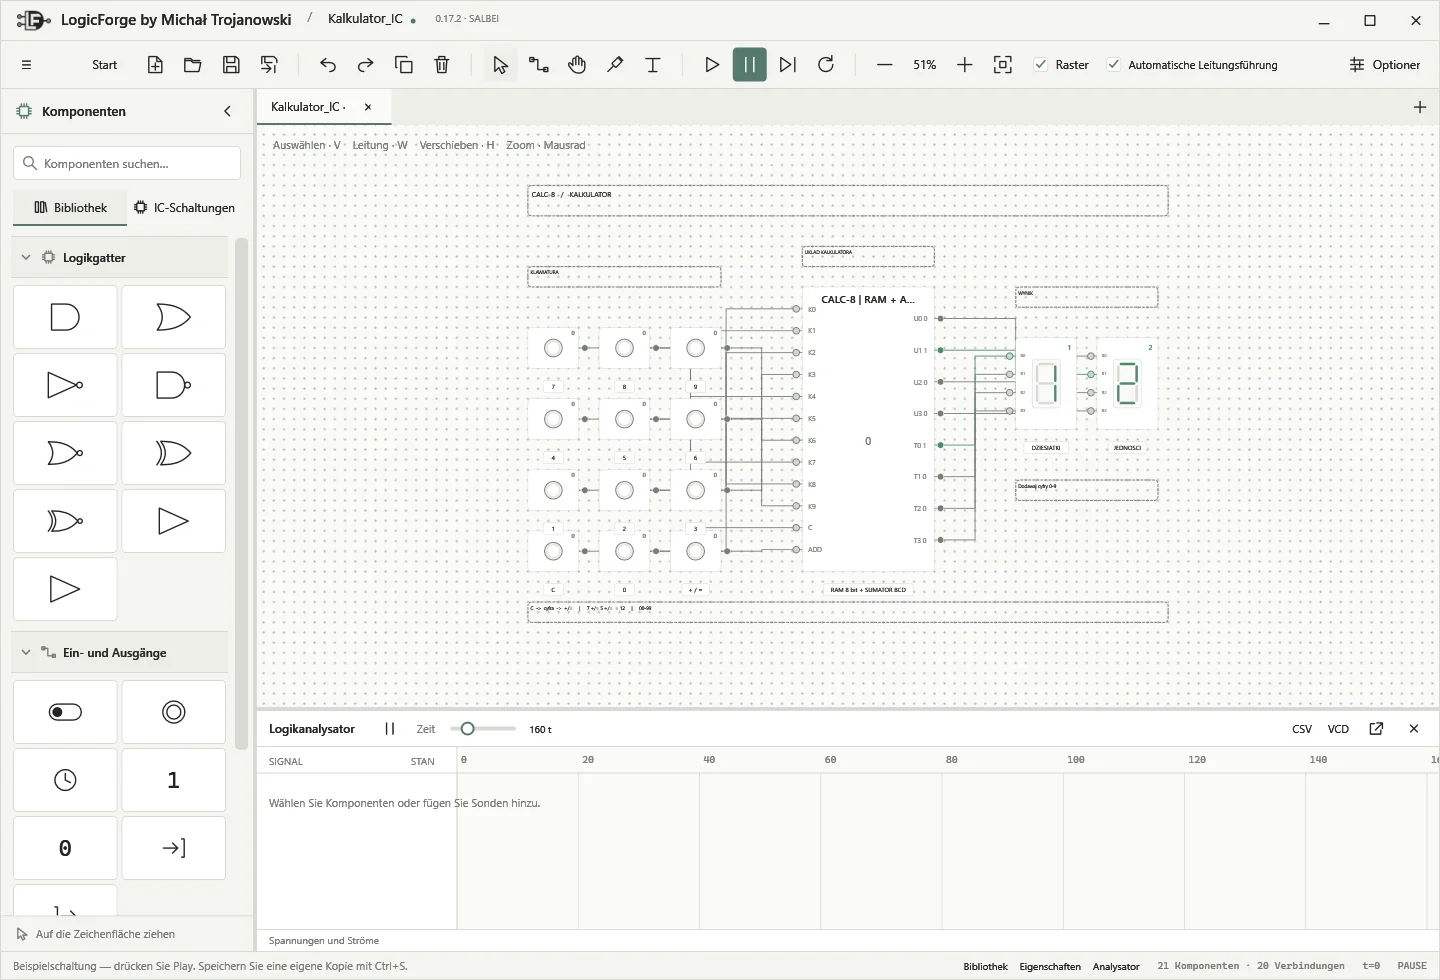Export analyzer data as VCD
This screenshot has width=1440, height=980.
(1338, 729)
